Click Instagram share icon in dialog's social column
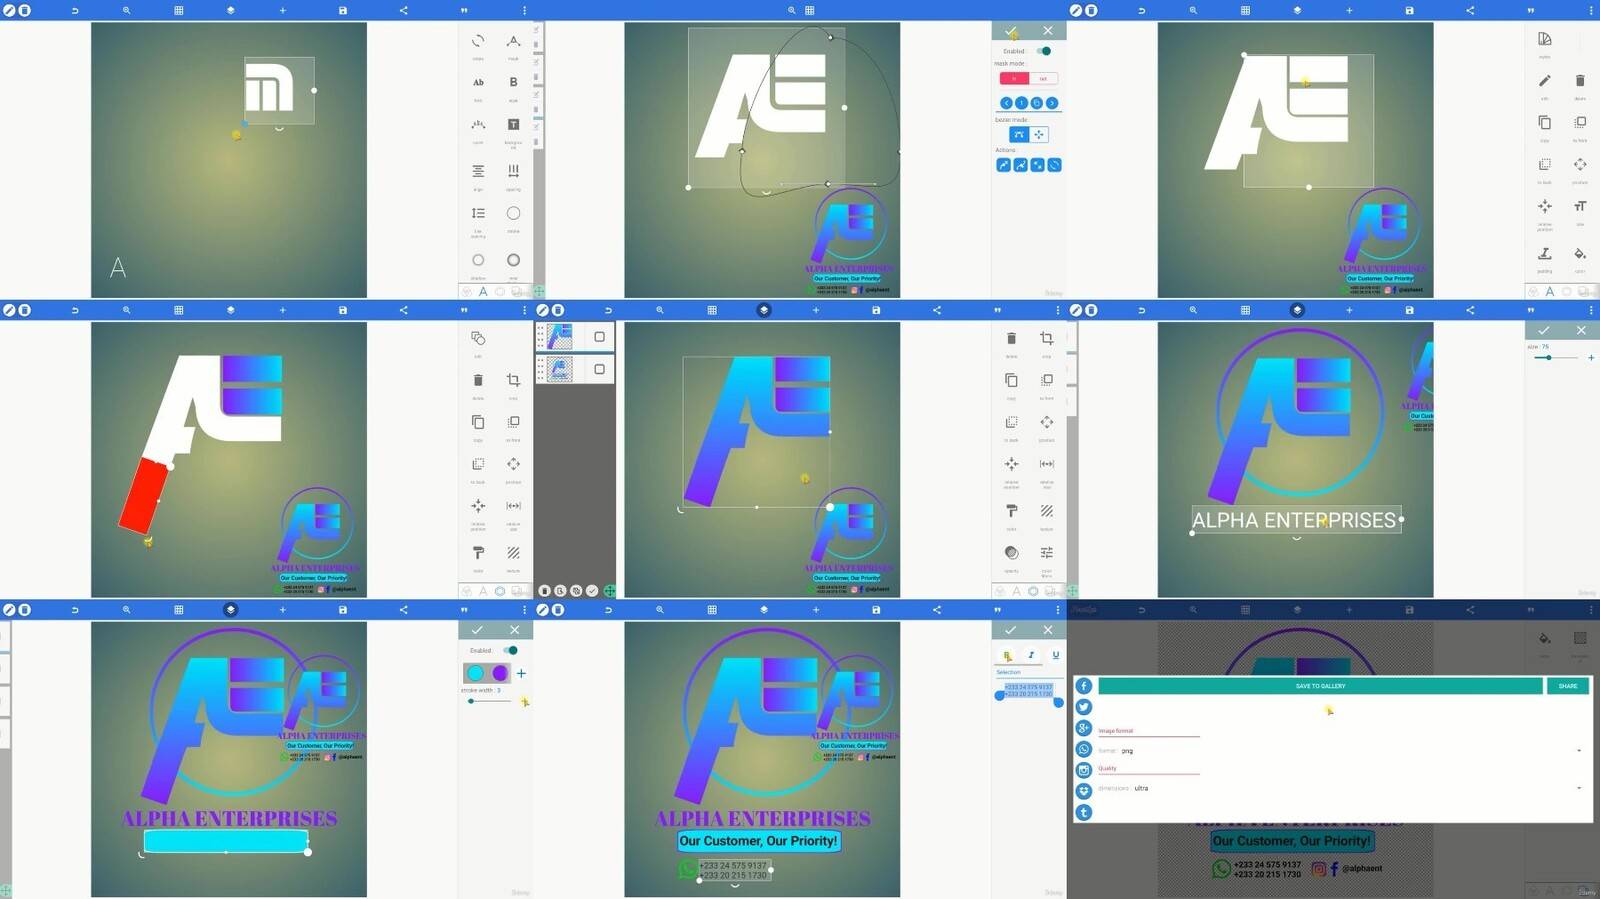The width and height of the screenshot is (1600, 899). (1083, 770)
